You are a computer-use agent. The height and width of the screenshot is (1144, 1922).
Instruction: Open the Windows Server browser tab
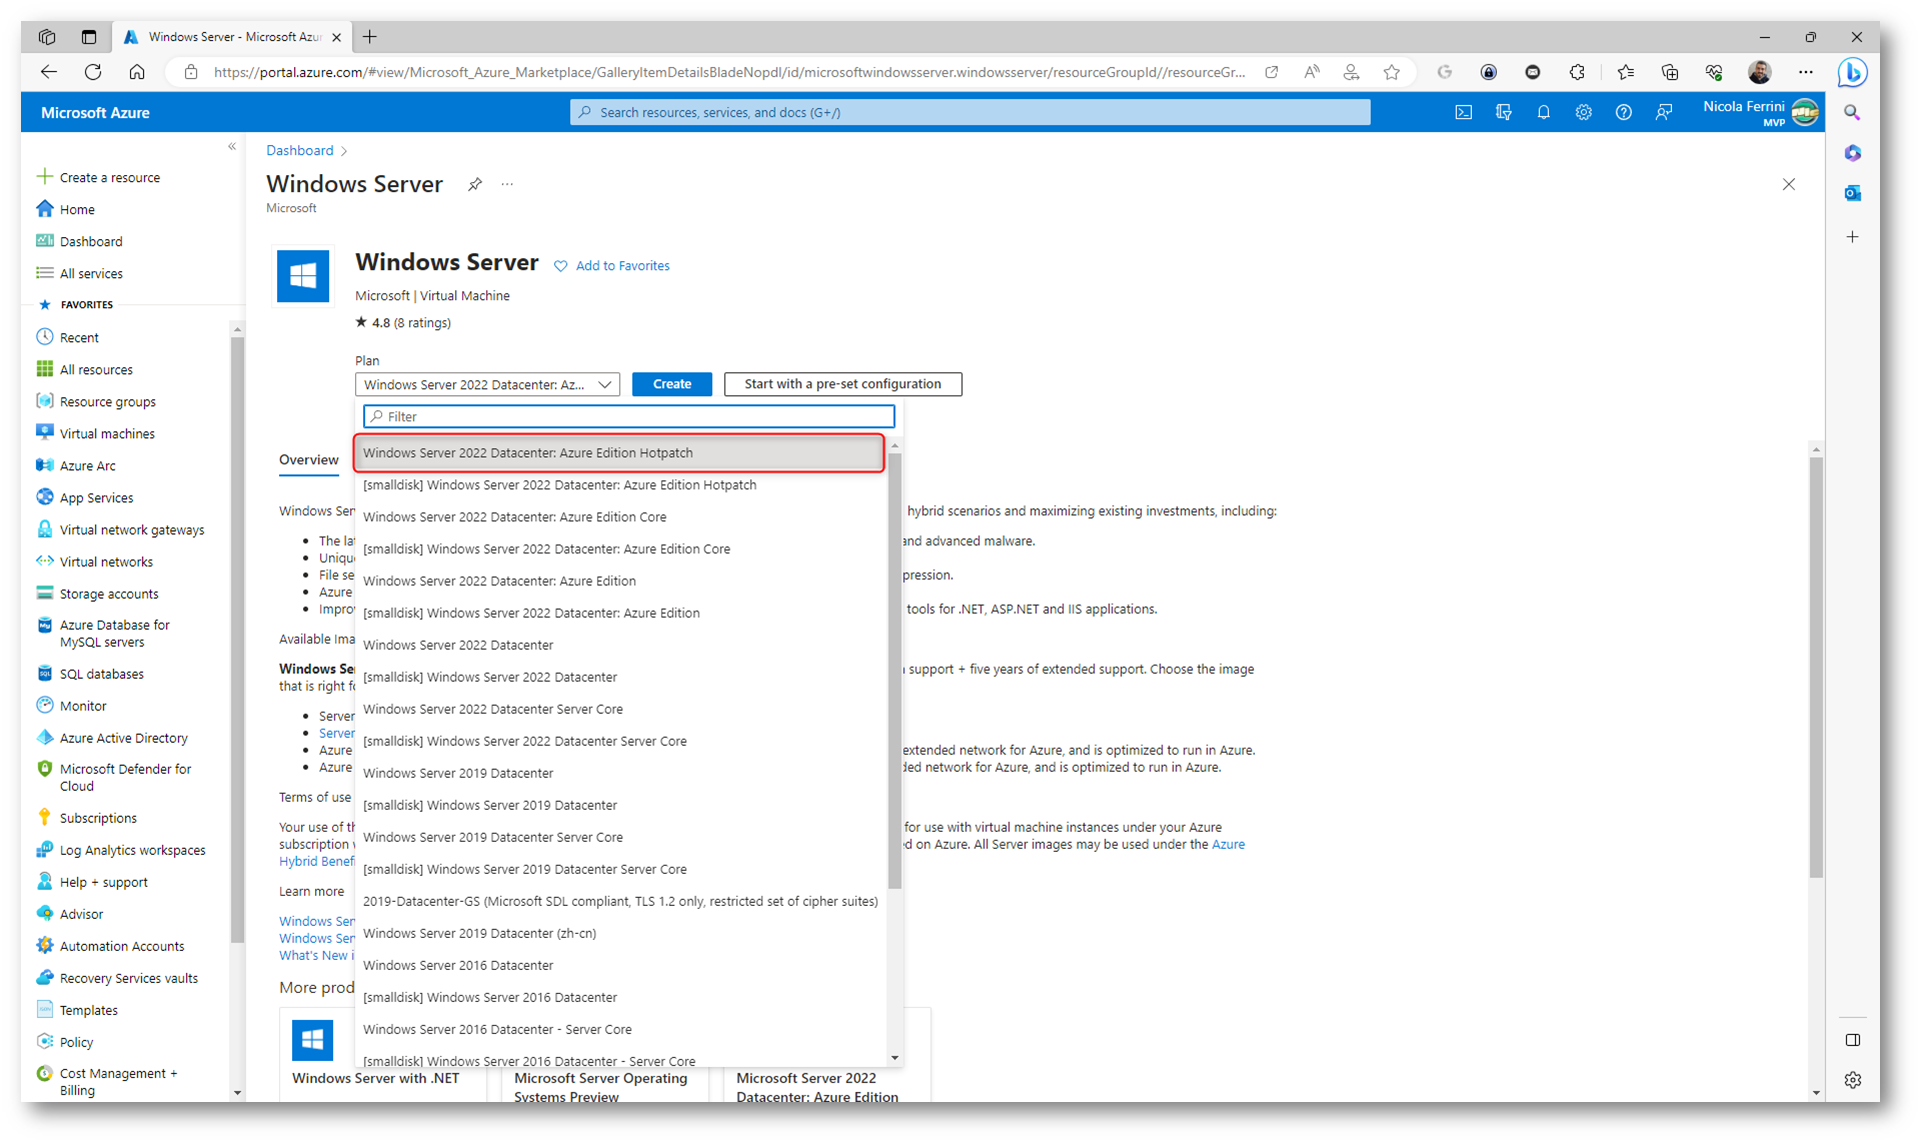coord(232,37)
